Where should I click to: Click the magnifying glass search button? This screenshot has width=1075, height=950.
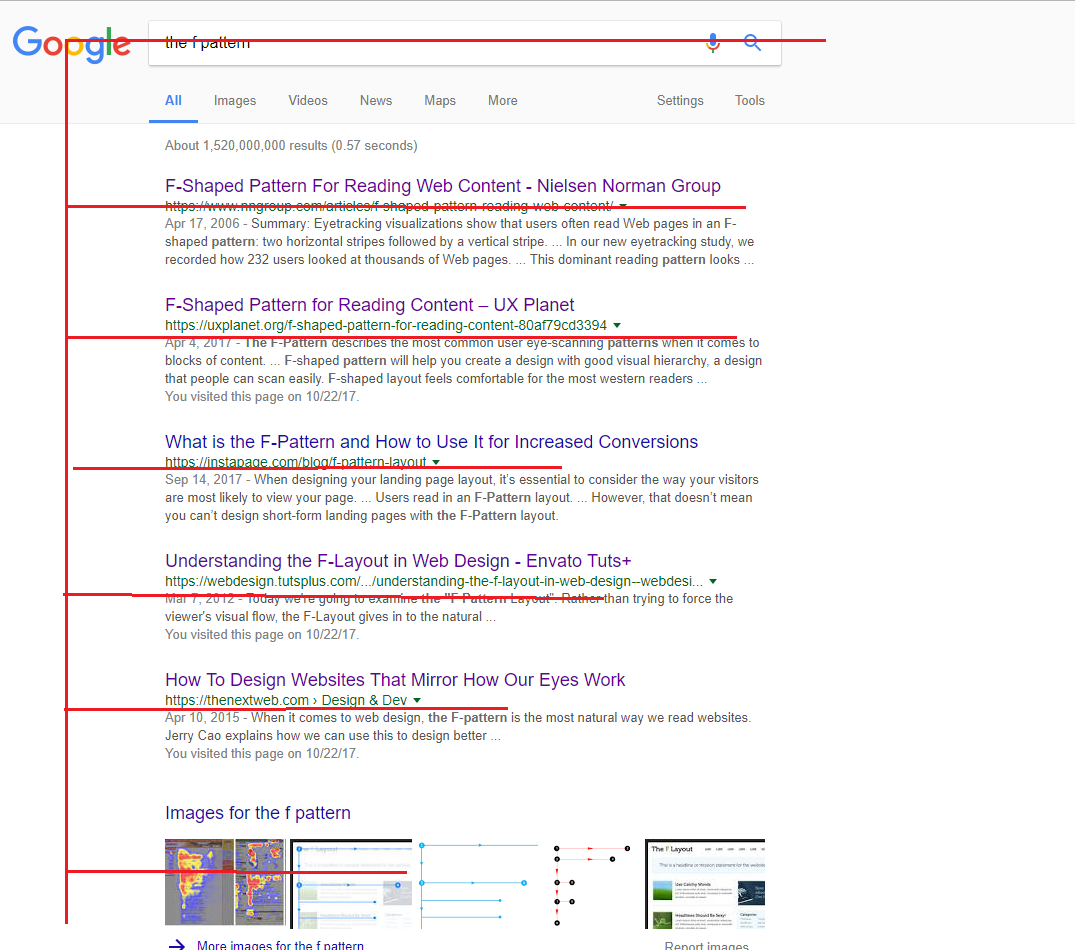[752, 42]
